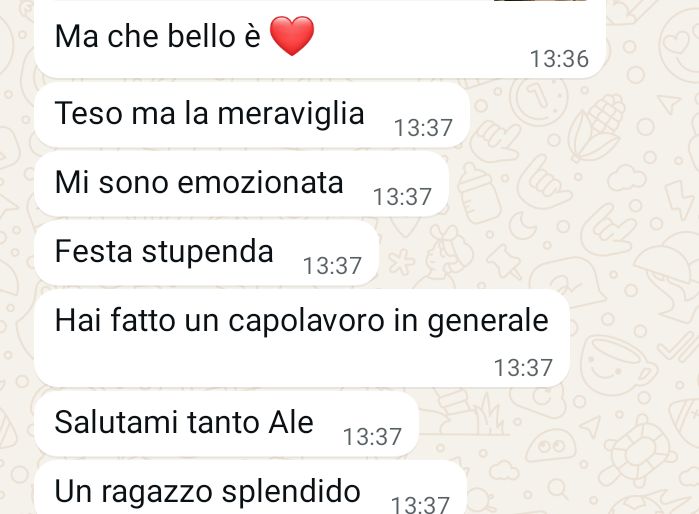The height and width of the screenshot is (514, 699).
Task: Open the partially visible photo above 'Ma che bello è'
Action: tap(540, 0)
